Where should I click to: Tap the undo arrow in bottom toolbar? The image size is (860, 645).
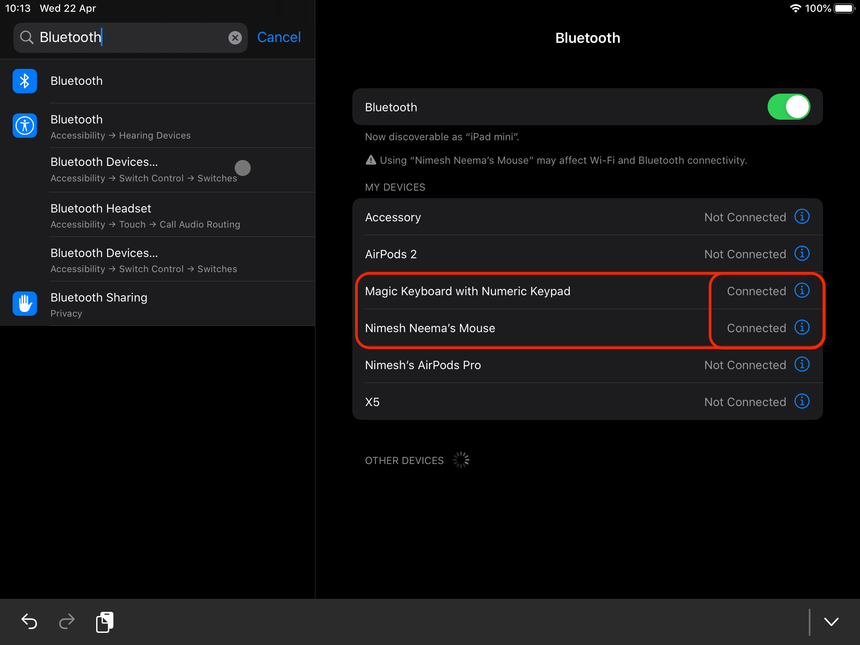coord(29,622)
